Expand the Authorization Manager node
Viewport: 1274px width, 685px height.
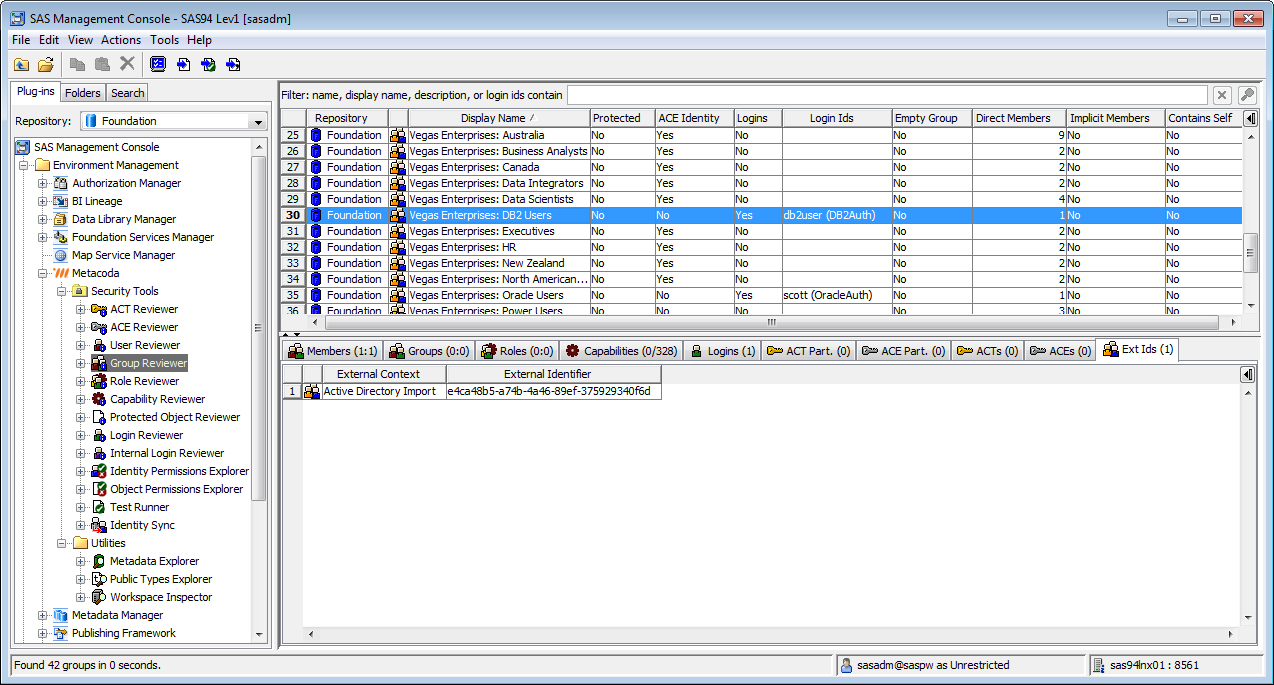click(x=43, y=184)
